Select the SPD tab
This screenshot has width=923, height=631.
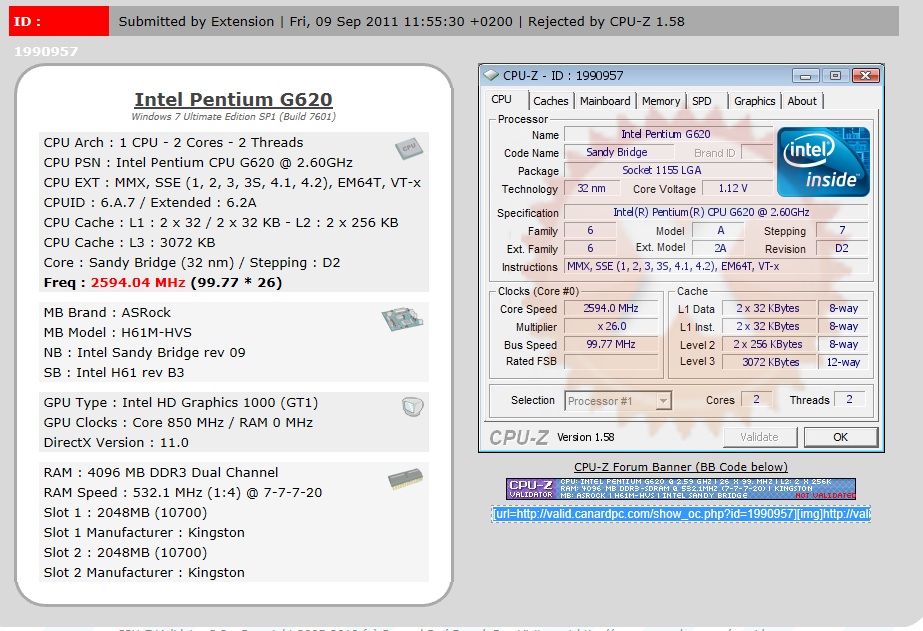pos(702,101)
